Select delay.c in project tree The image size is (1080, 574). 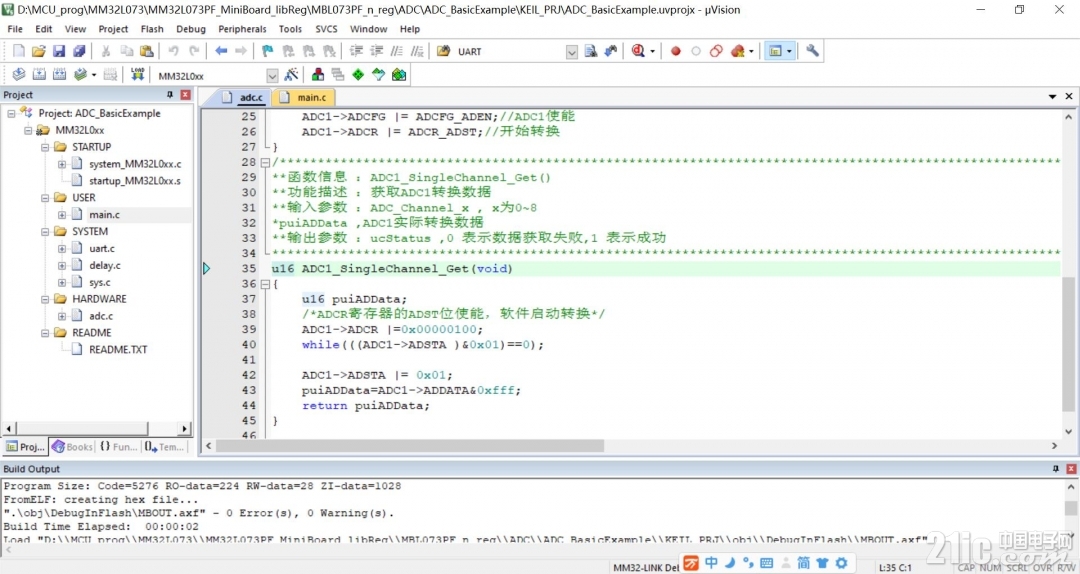105,265
